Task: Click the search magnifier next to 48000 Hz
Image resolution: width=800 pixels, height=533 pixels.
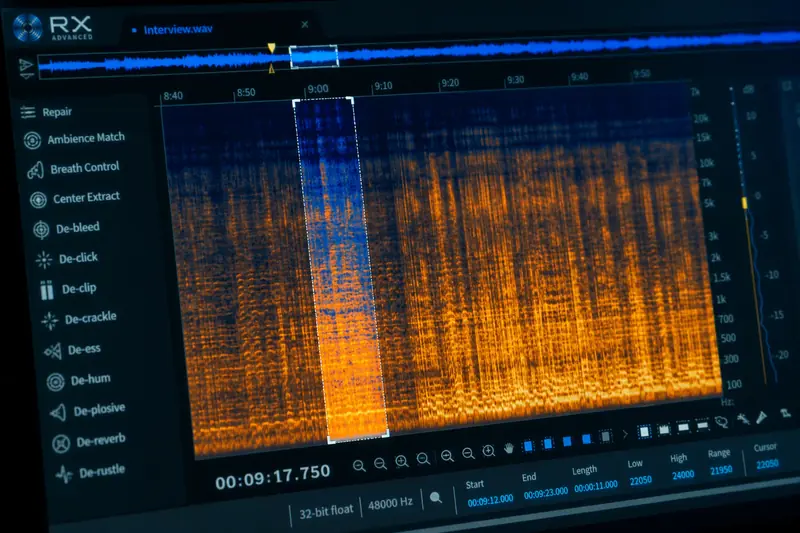Action: pyautogui.click(x=436, y=498)
